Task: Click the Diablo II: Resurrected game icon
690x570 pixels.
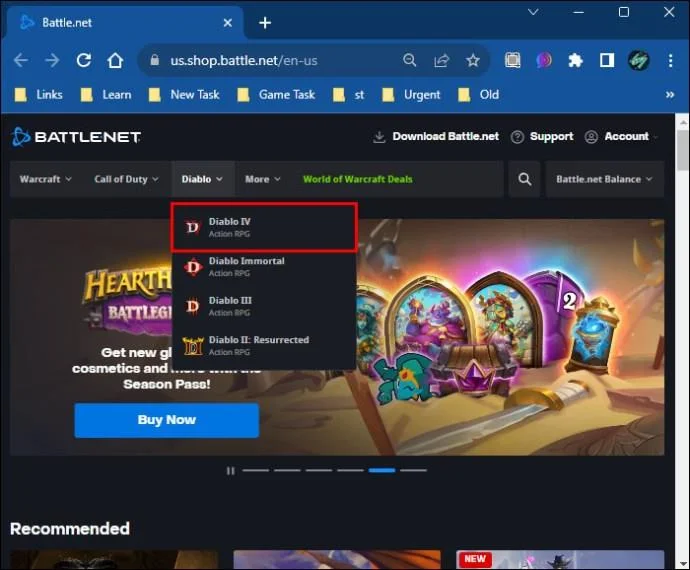Action: [x=193, y=346]
